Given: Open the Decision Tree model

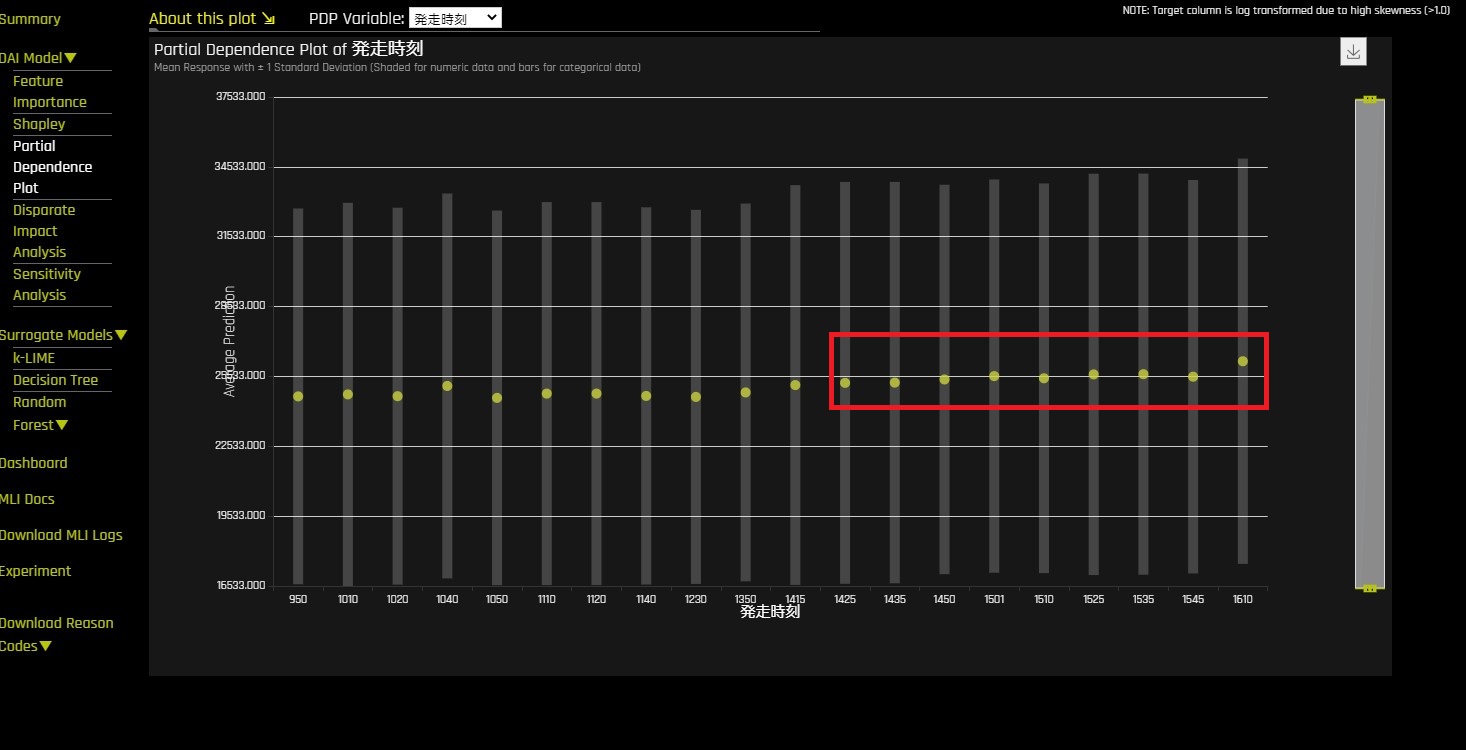Looking at the screenshot, I should (55, 380).
